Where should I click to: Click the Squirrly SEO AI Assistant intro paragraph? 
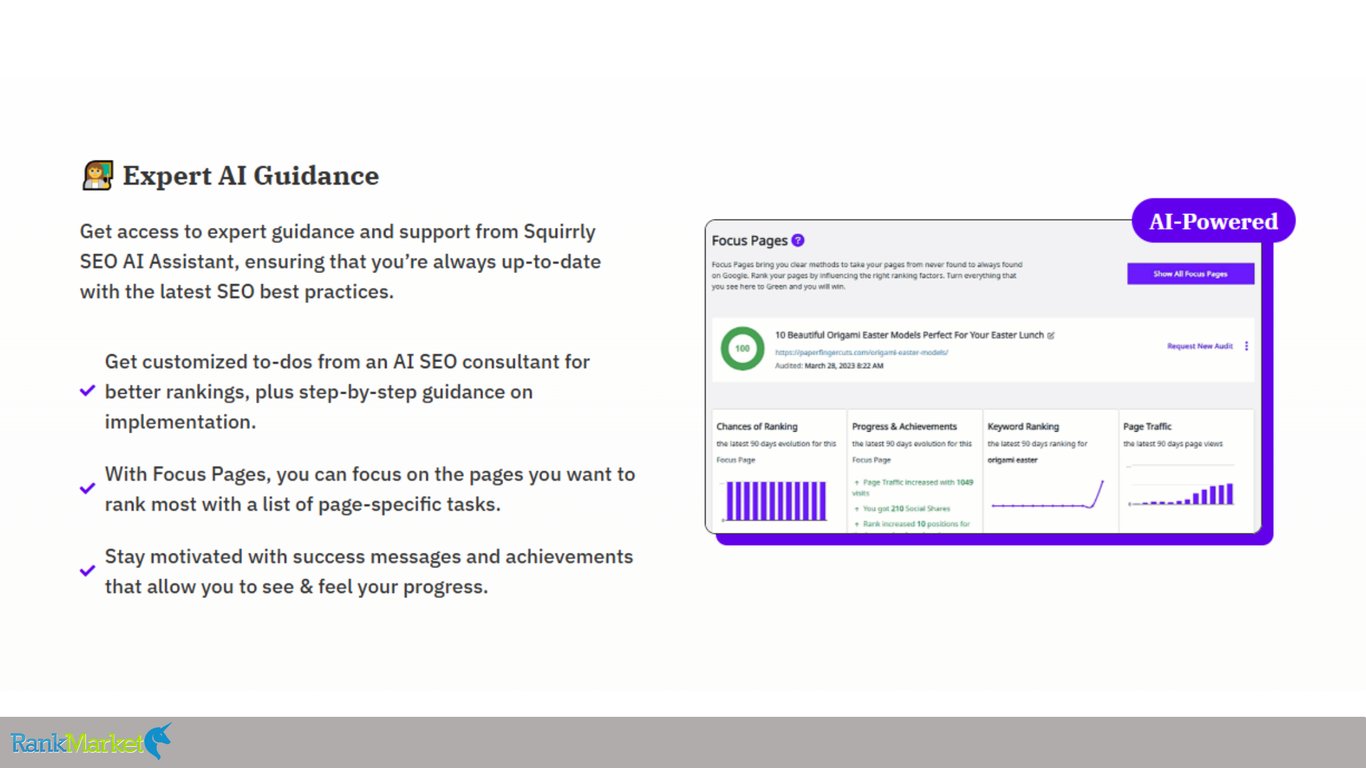coord(340,262)
